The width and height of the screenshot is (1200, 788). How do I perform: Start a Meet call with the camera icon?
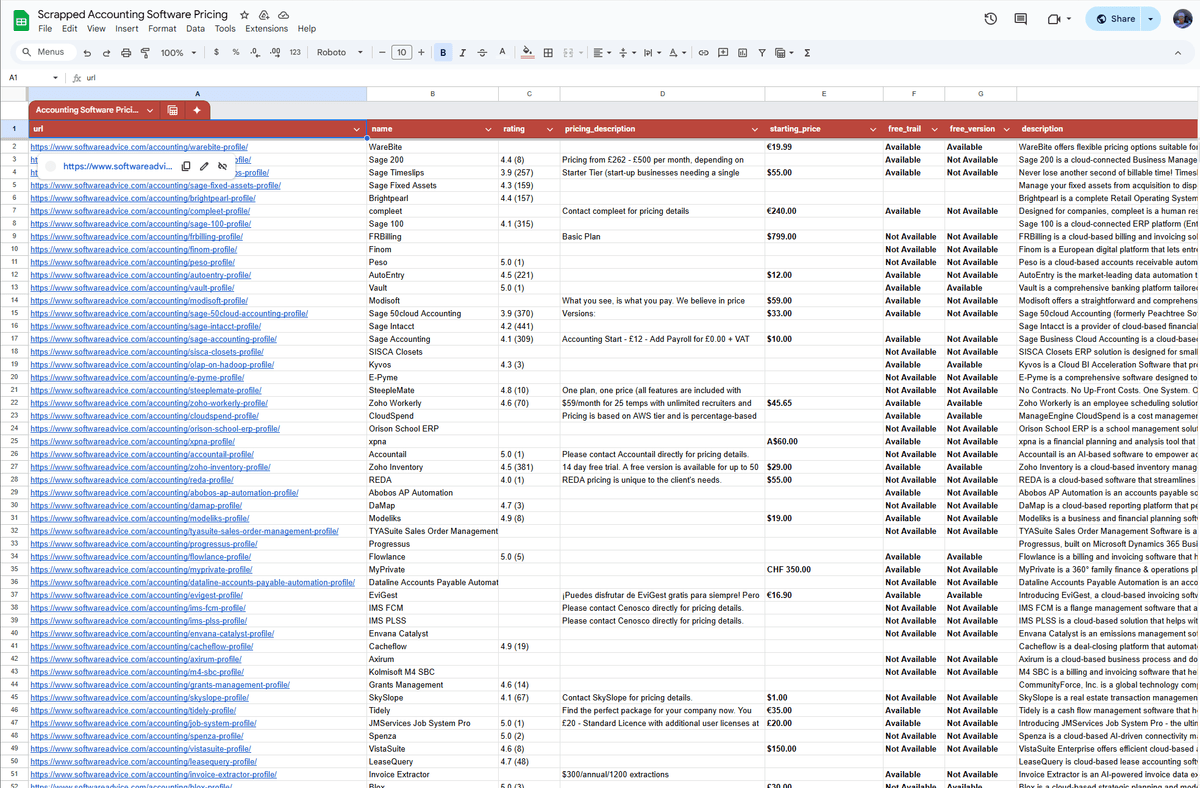[1053, 18]
